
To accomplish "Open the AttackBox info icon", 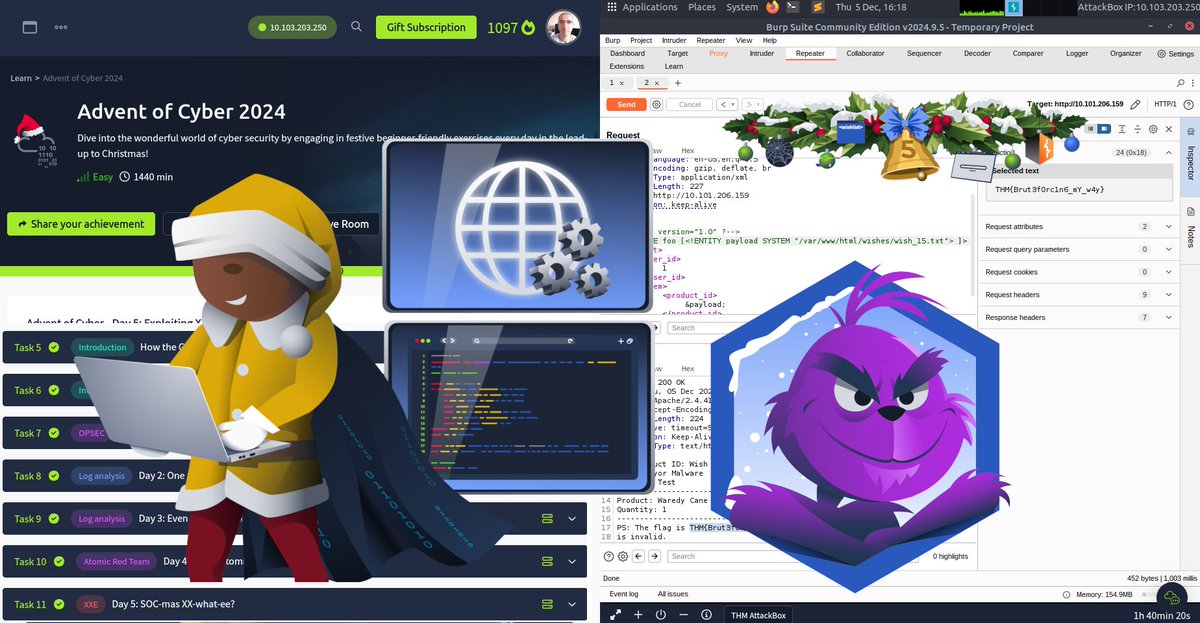I will pyautogui.click(x=707, y=614).
